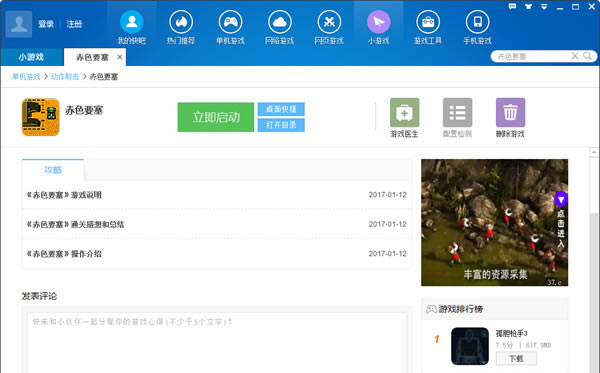Click the search input field
Image resolution: width=600 pixels, height=373 pixels.
[x=533, y=57]
